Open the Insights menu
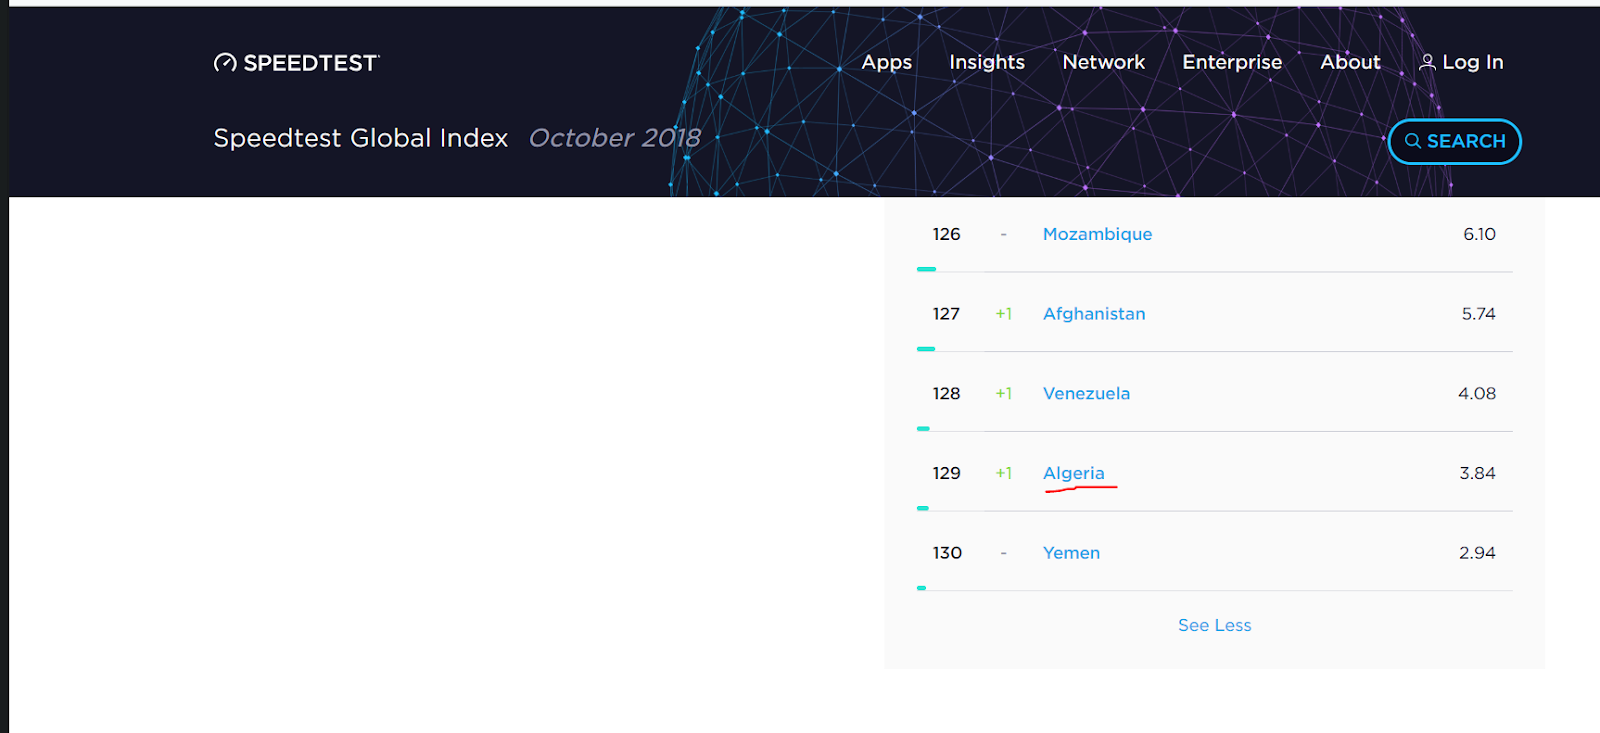Image resolution: width=1600 pixels, height=733 pixels. (987, 62)
